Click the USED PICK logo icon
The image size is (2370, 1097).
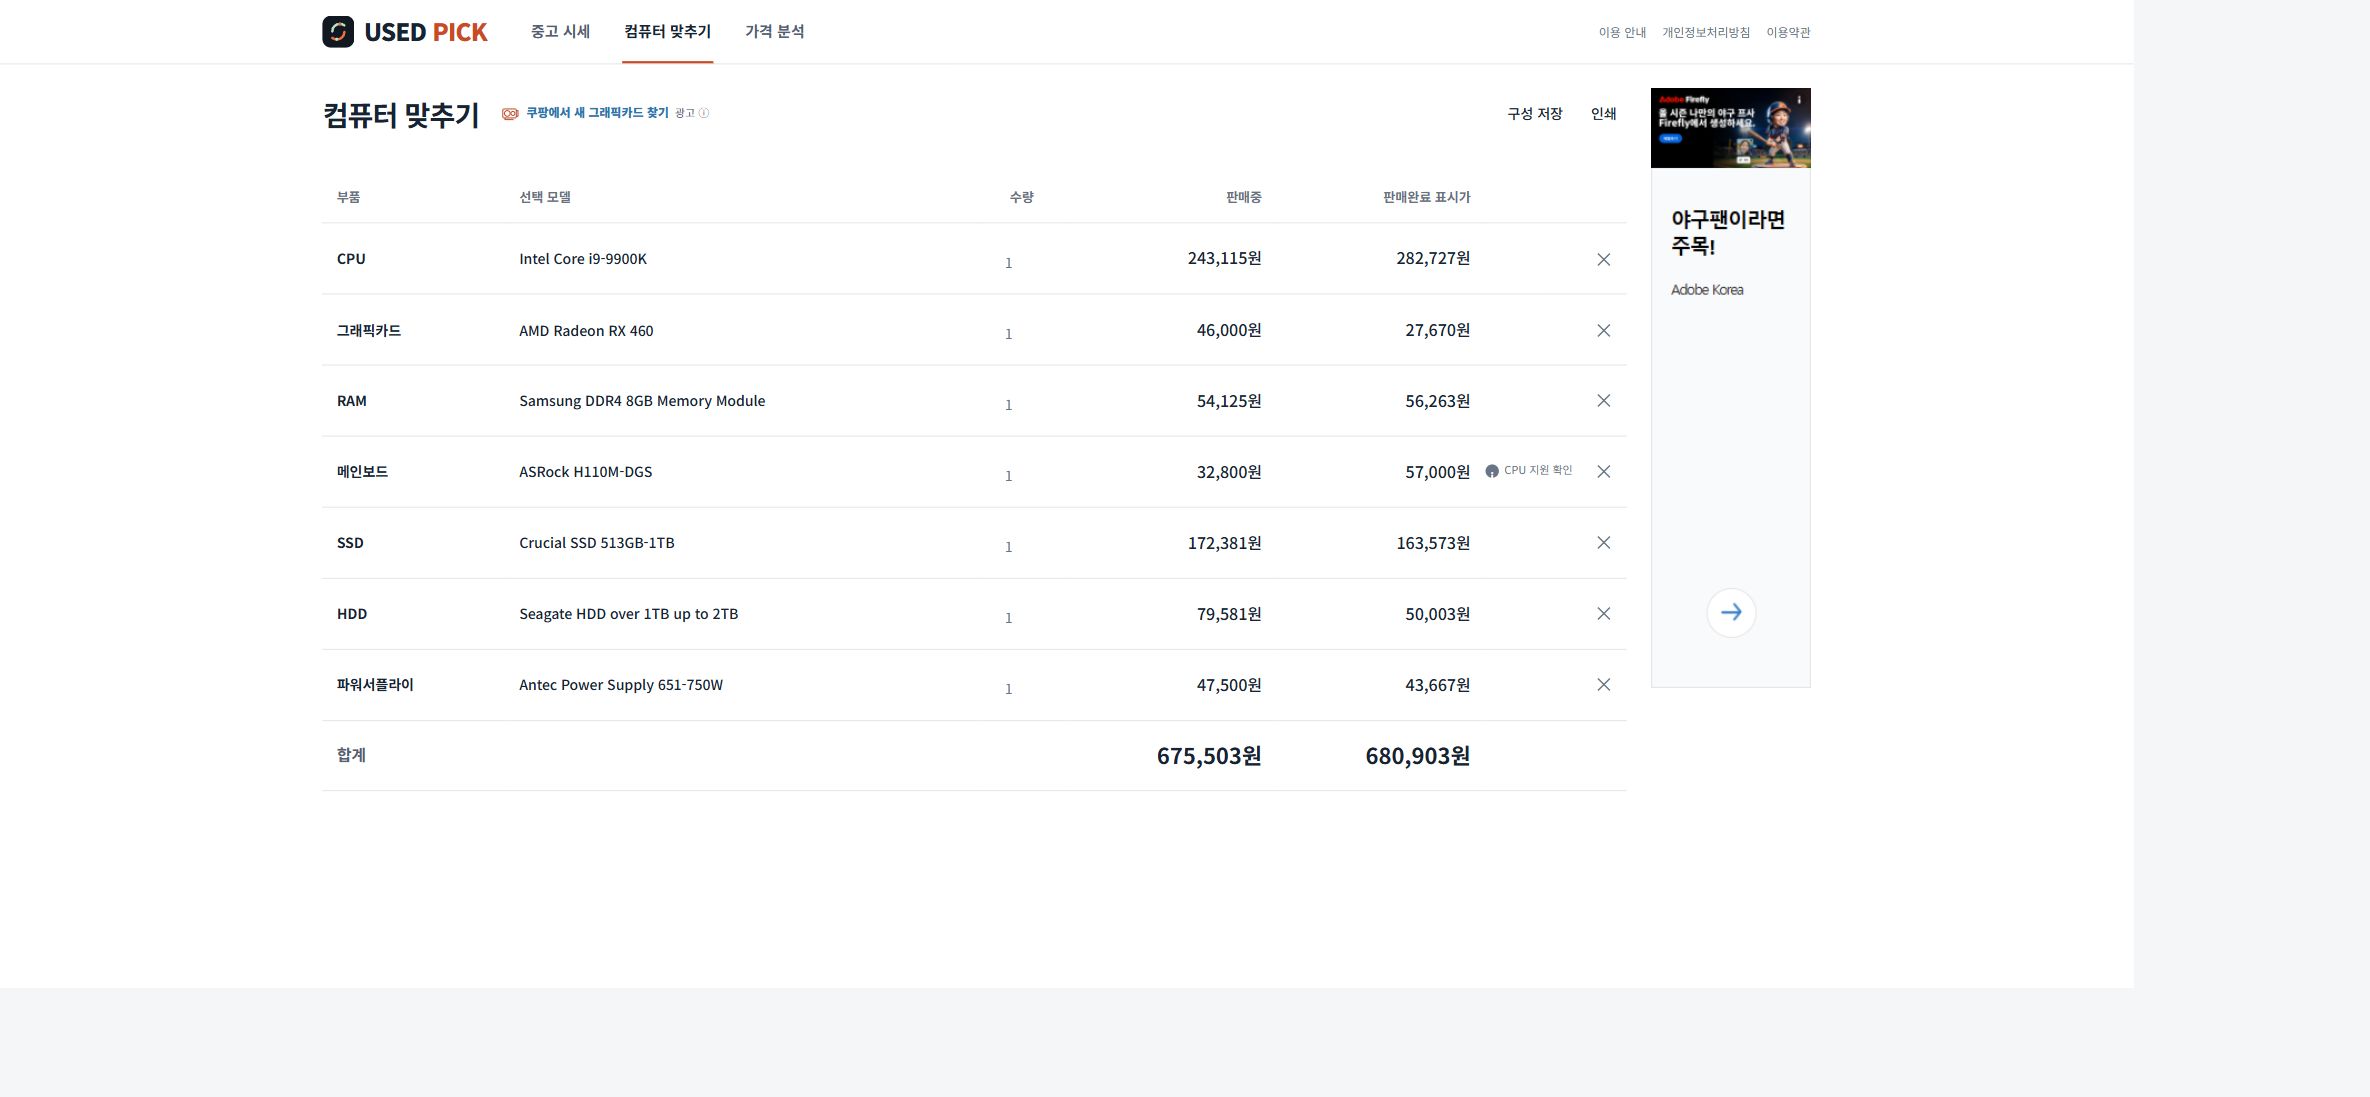coord(338,32)
